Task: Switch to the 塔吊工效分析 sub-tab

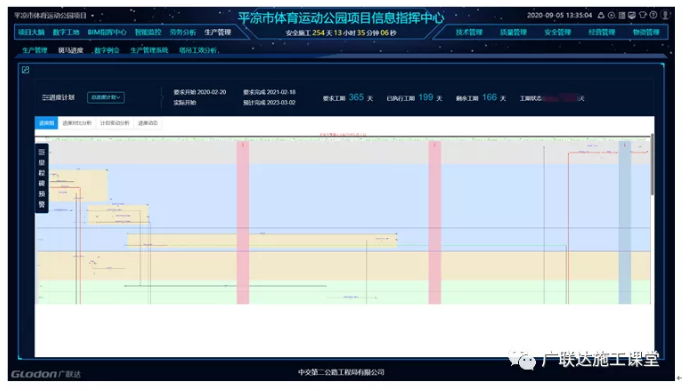Action: tap(198, 50)
